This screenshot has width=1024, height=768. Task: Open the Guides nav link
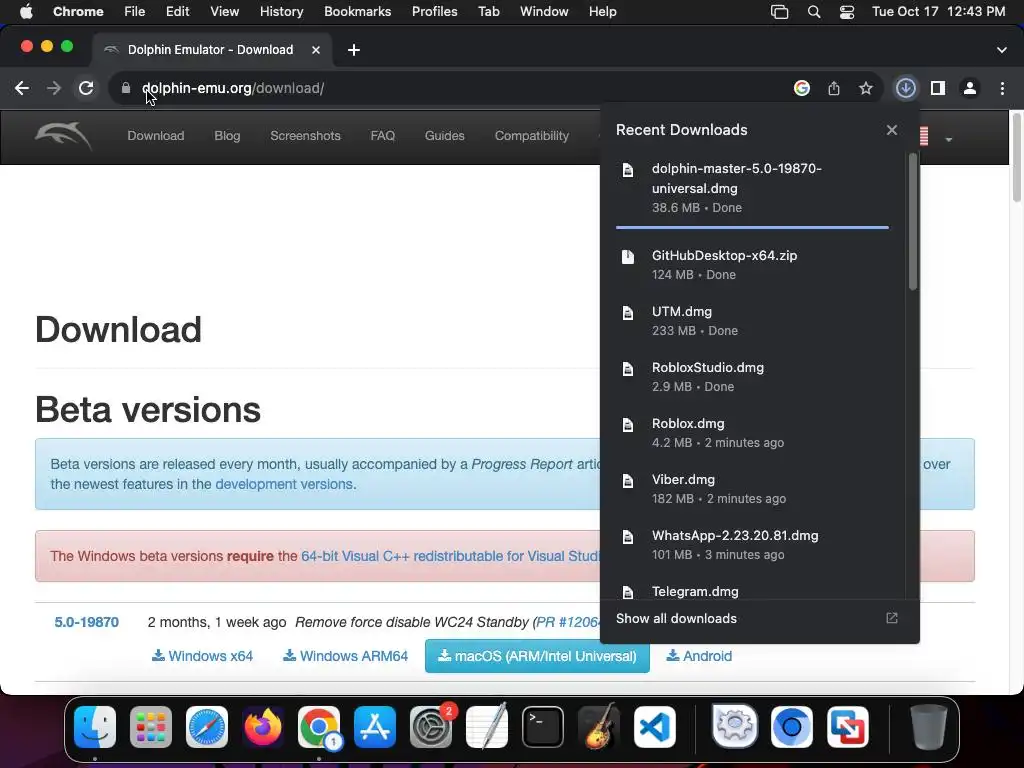(x=445, y=136)
